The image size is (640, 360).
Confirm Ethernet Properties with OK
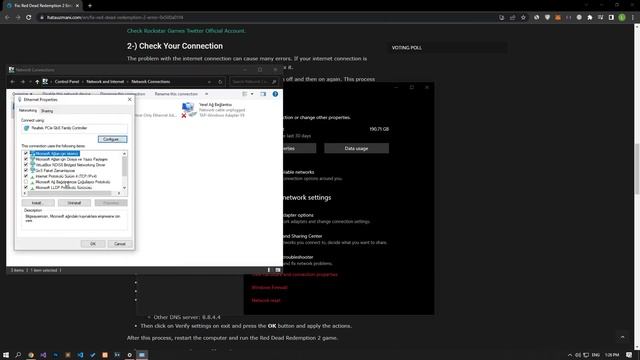[x=93, y=244]
